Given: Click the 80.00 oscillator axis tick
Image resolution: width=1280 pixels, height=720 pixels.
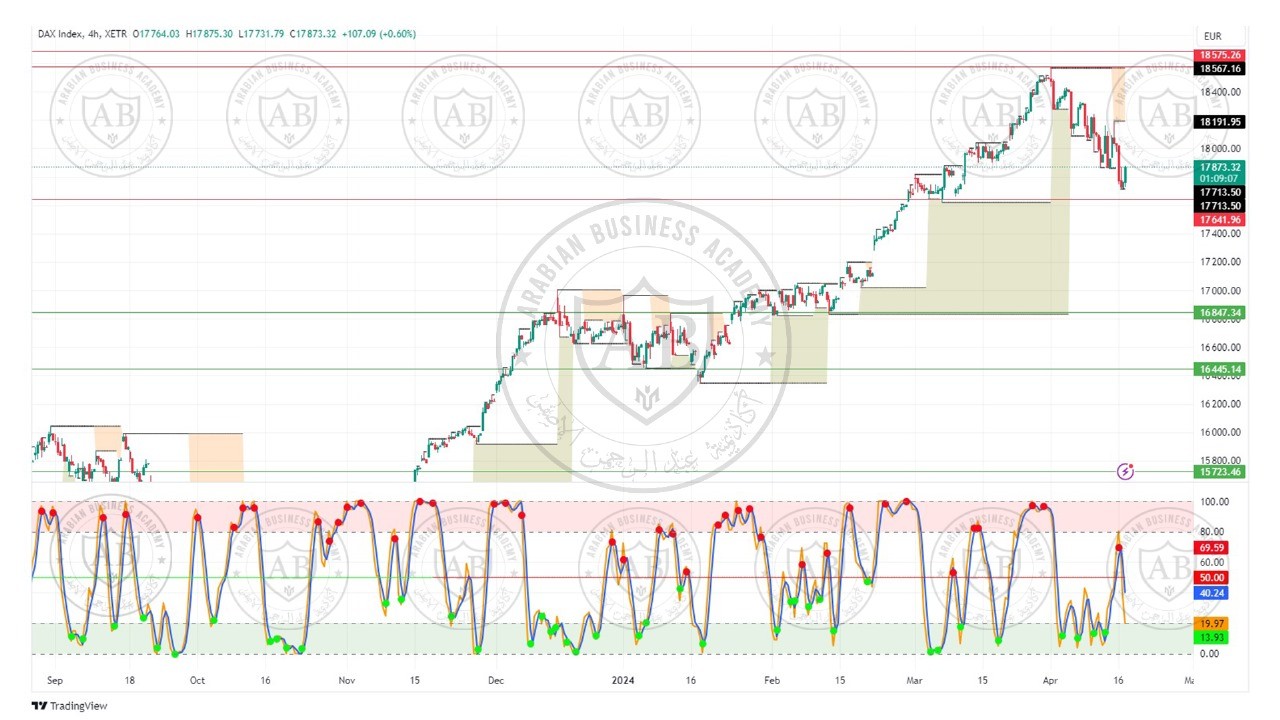Looking at the screenshot, I should coord(1211,532).
